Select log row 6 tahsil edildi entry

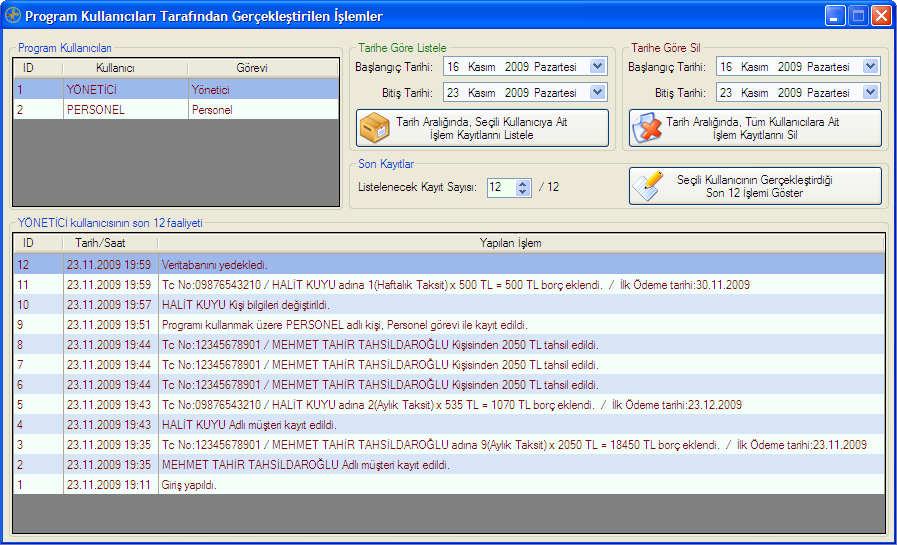pyautogui.click(x=449, y=385)
